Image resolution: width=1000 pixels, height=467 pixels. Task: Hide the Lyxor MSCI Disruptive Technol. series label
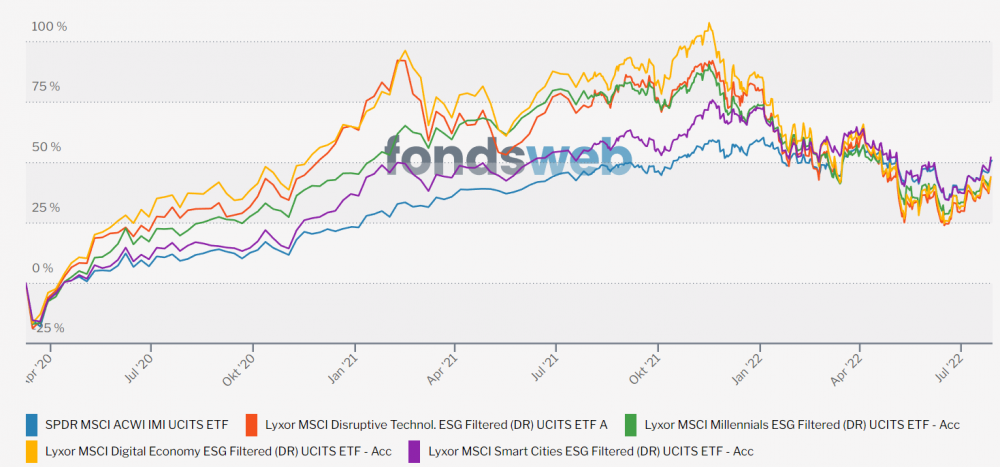coord(436,425)
